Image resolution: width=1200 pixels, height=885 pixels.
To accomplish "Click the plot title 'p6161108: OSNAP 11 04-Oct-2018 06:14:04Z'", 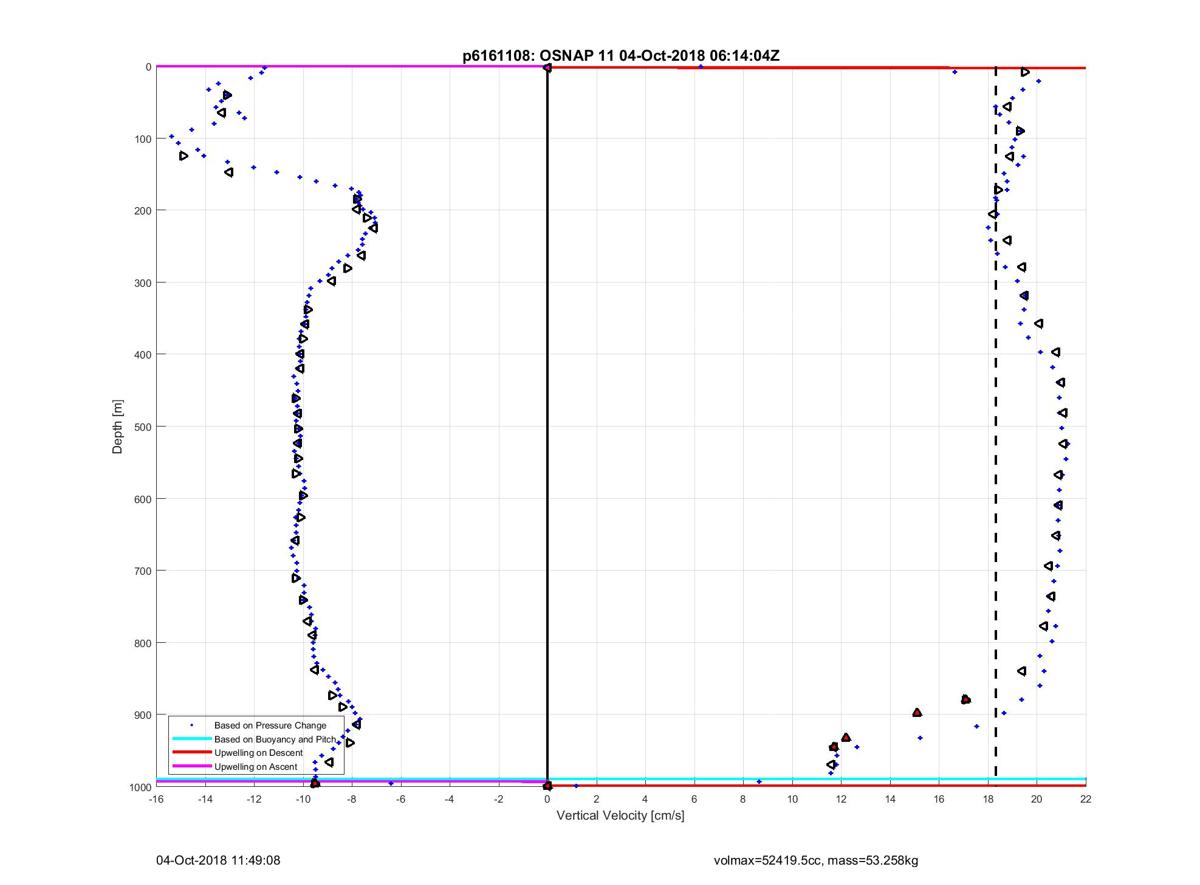I will click(620, 56).
